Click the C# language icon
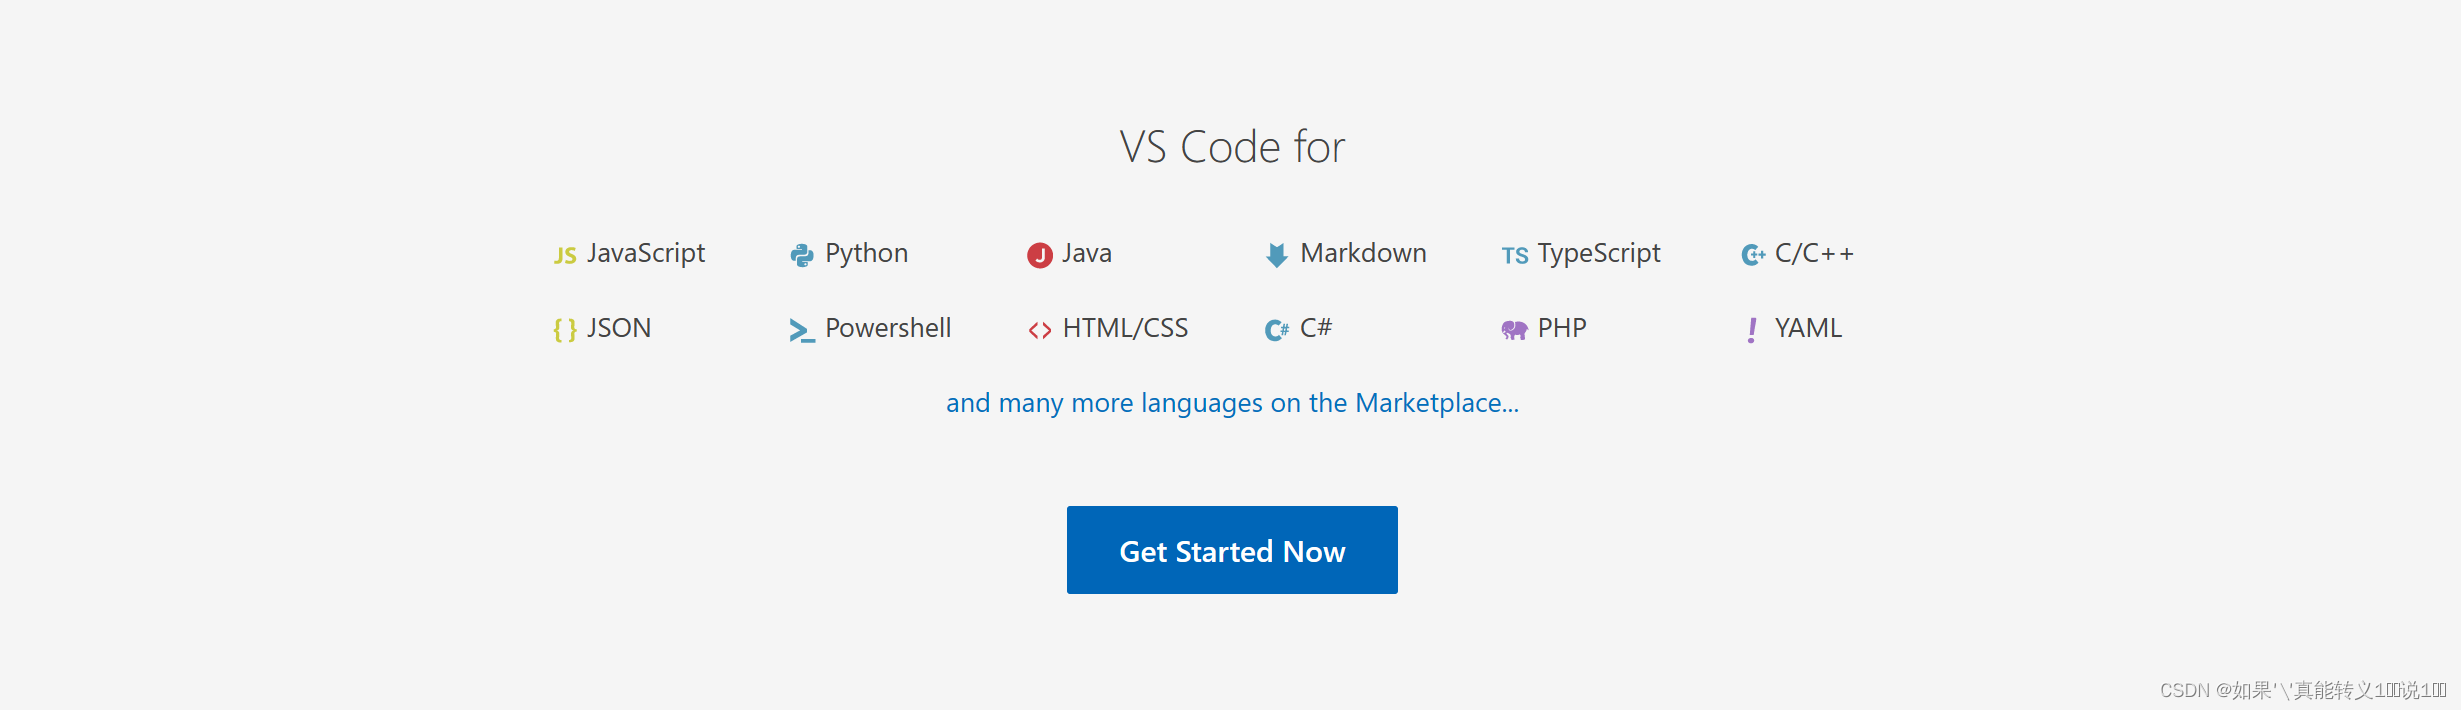2461x710 pixels. pyautogui.click(x=1277, y=330)
